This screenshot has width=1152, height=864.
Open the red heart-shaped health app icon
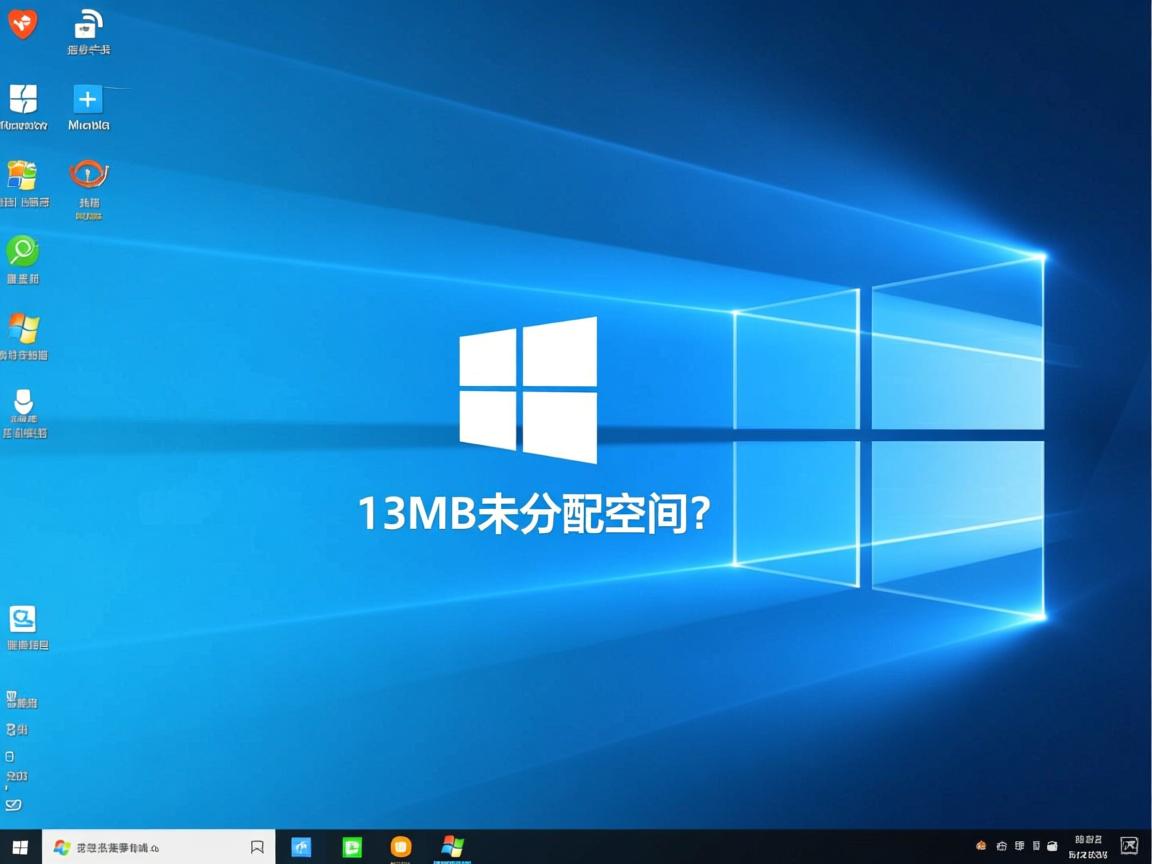pyautogui.click(x=22, y=22)
